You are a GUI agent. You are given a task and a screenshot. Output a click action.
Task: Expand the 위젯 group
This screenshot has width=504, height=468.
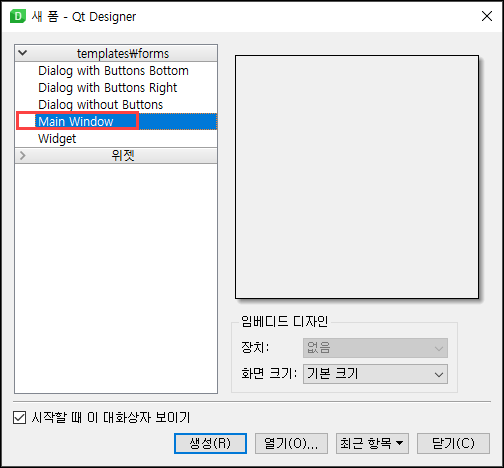pyautogui.click(x=22, y=155)
